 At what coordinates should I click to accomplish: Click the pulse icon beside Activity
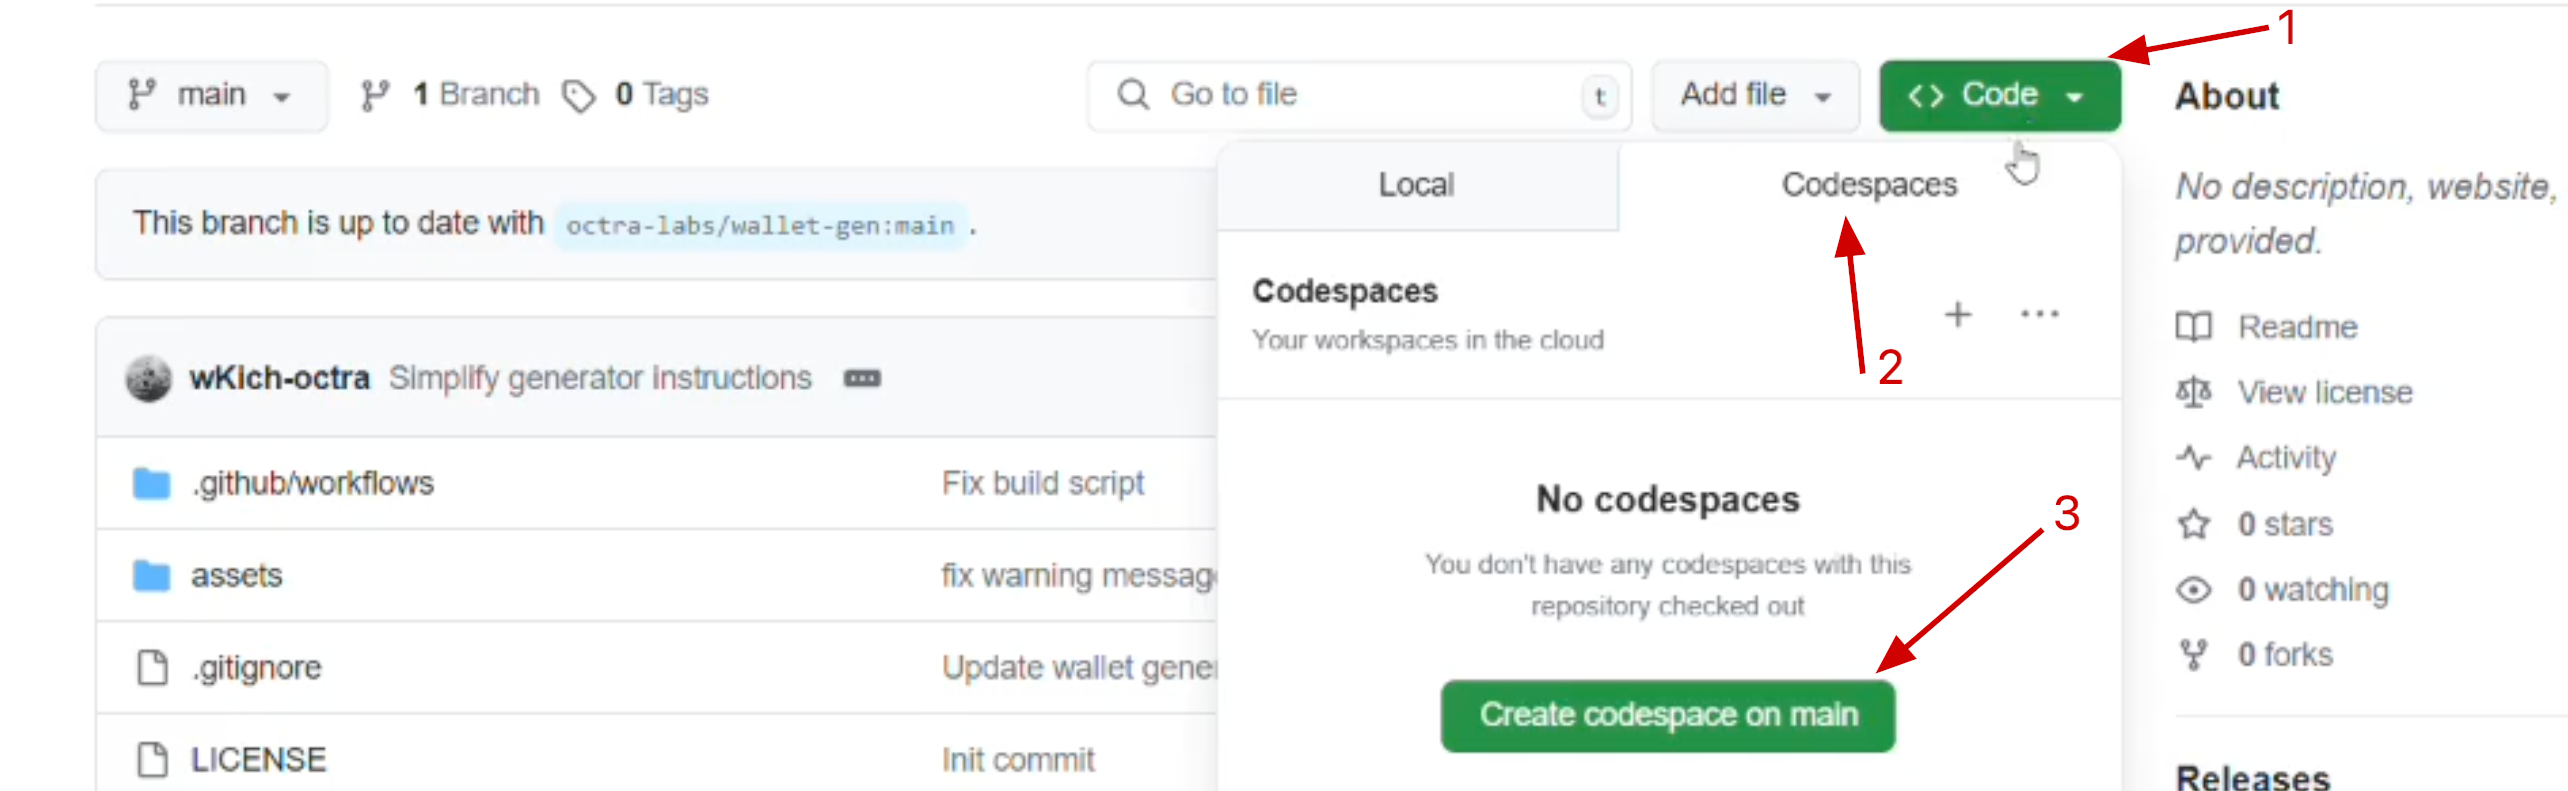tap(2194, 459)
